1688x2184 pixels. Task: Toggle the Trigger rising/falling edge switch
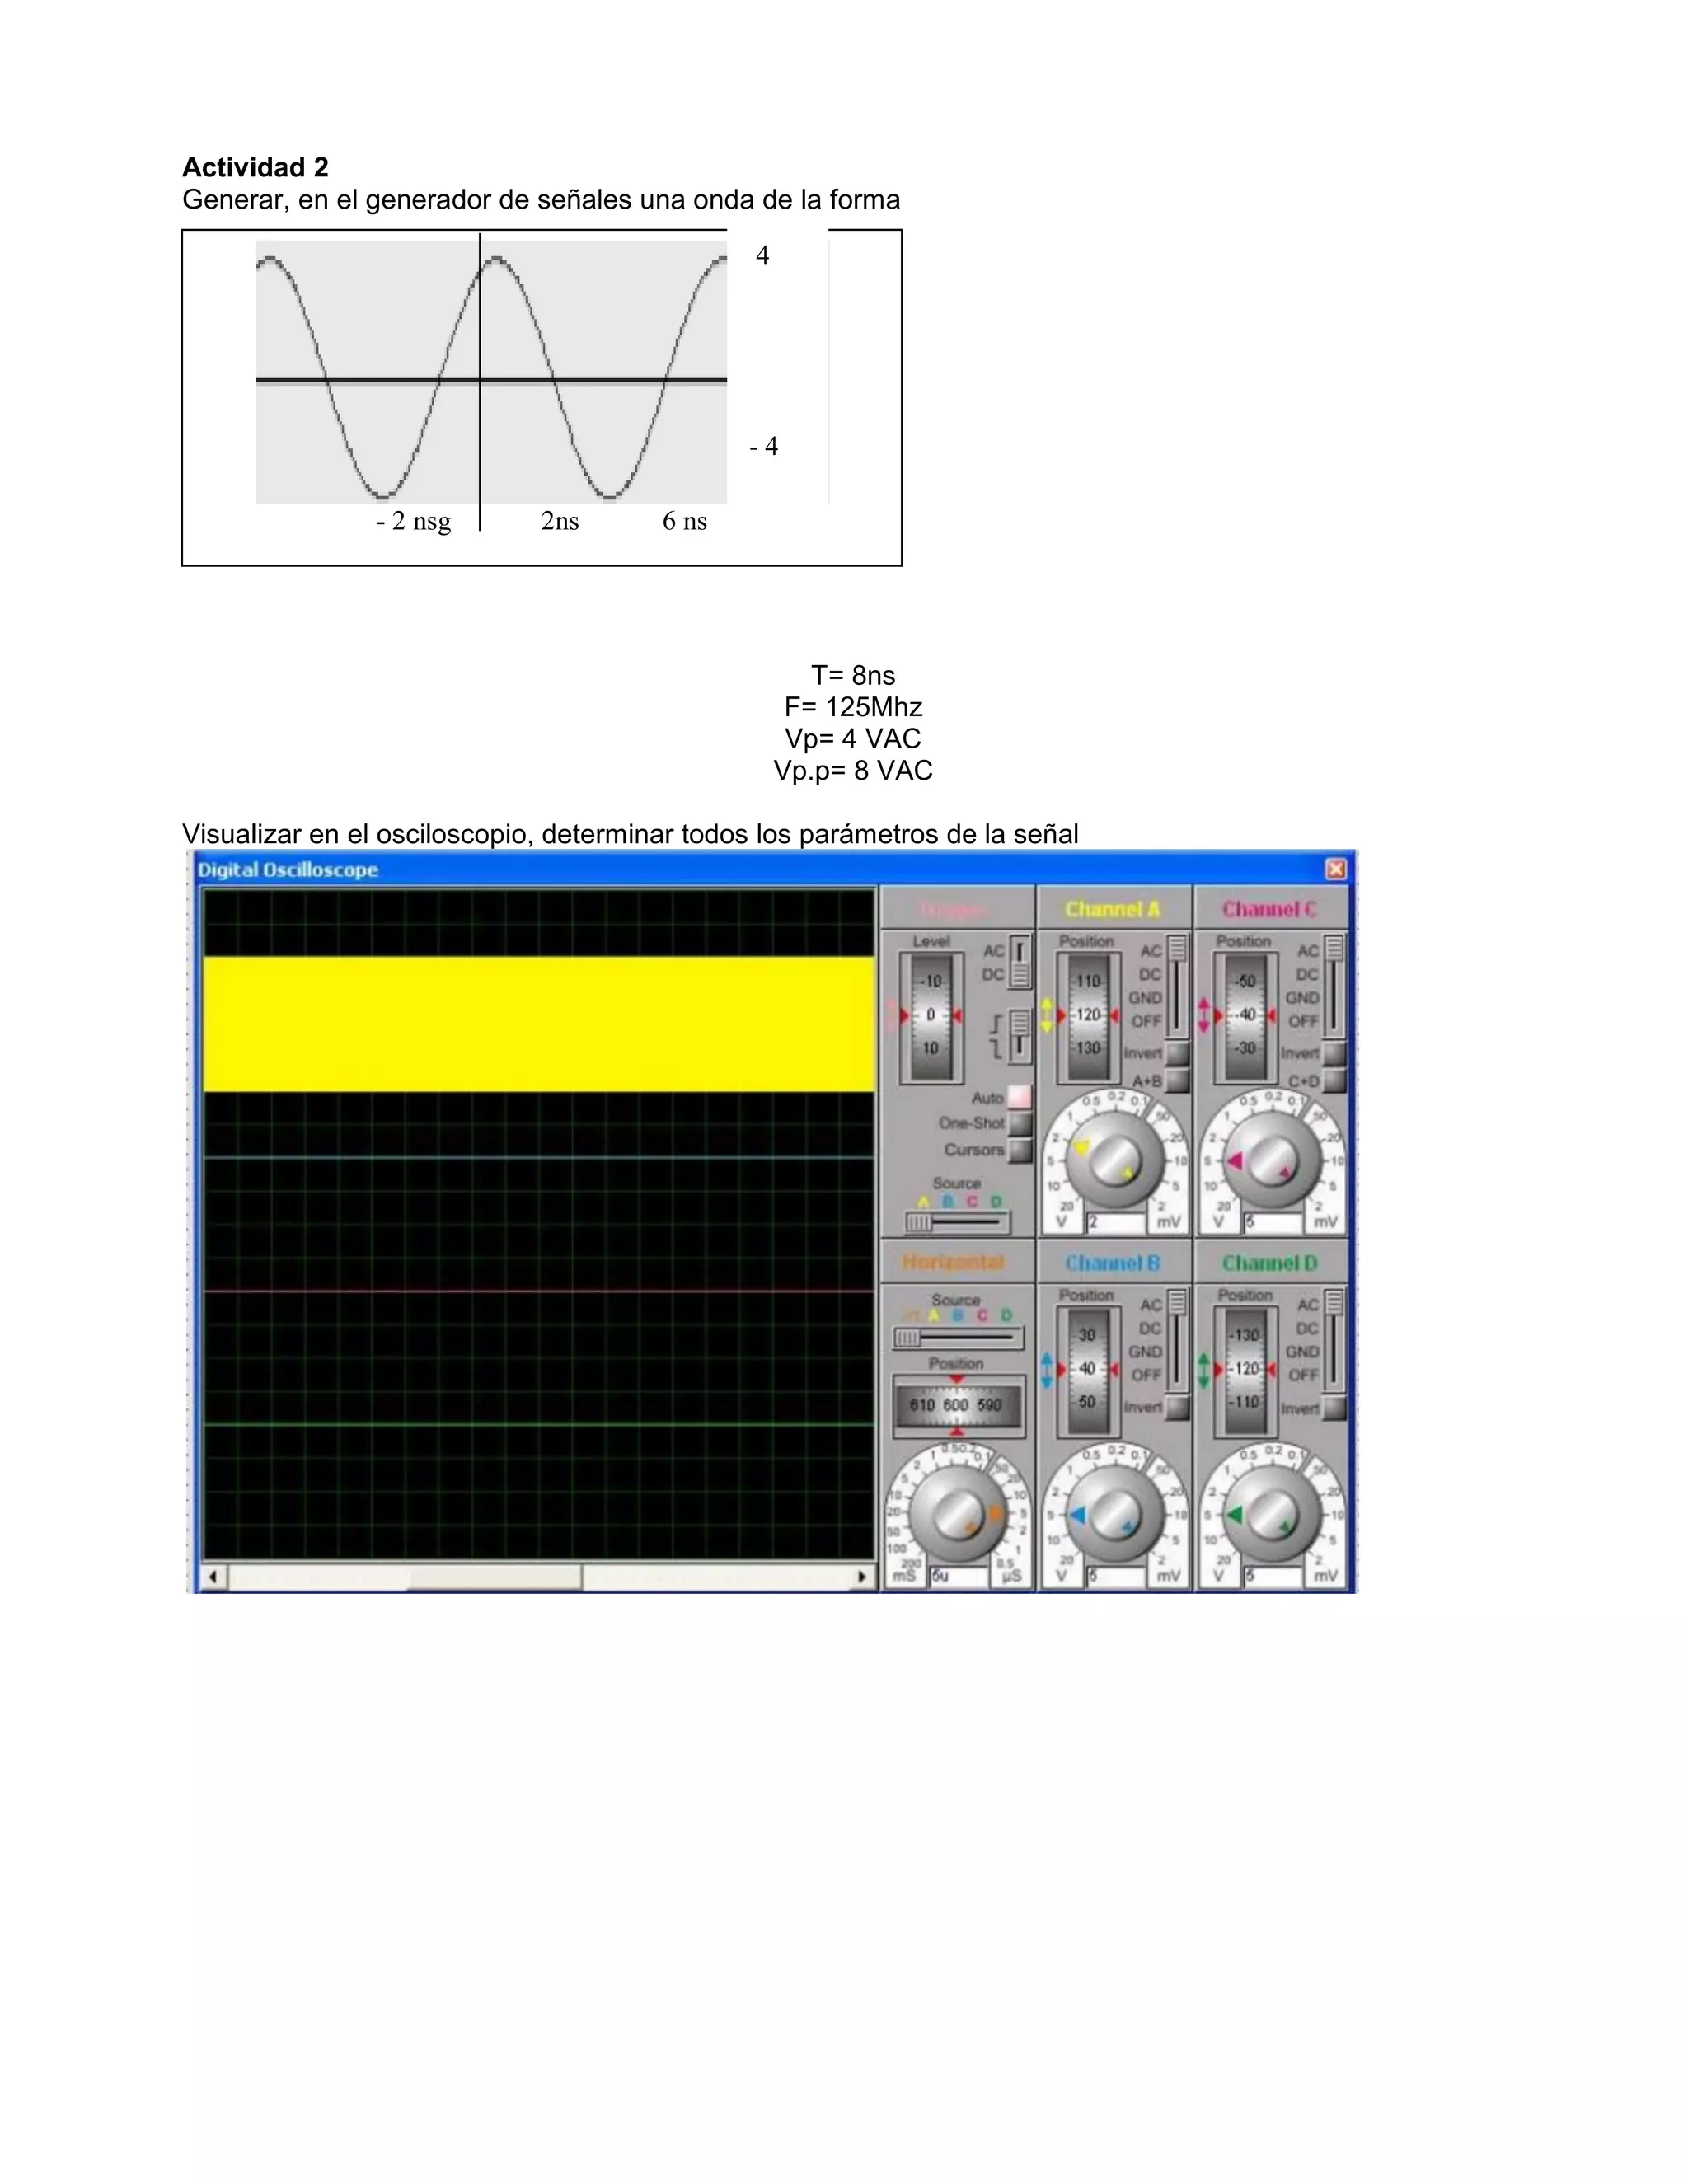pyautogui.click(x=1019, y=1036)
